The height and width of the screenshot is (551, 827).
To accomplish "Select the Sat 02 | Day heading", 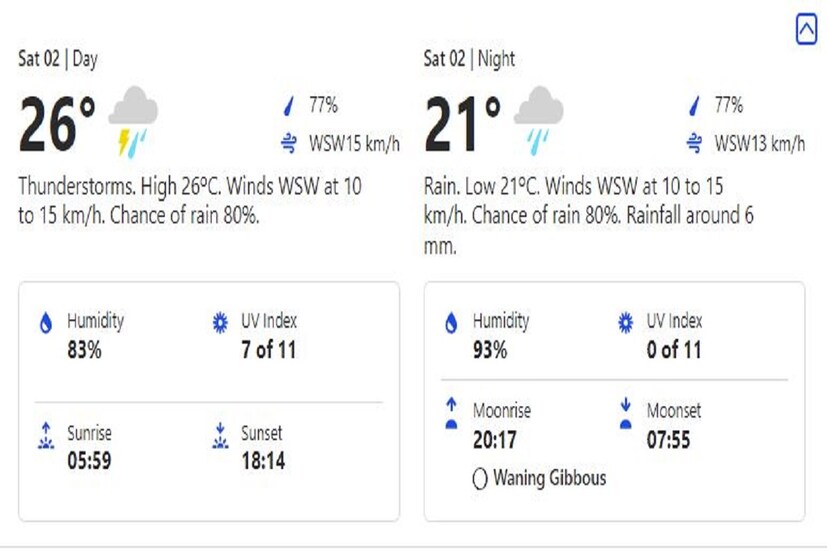I will coord(58,59).
